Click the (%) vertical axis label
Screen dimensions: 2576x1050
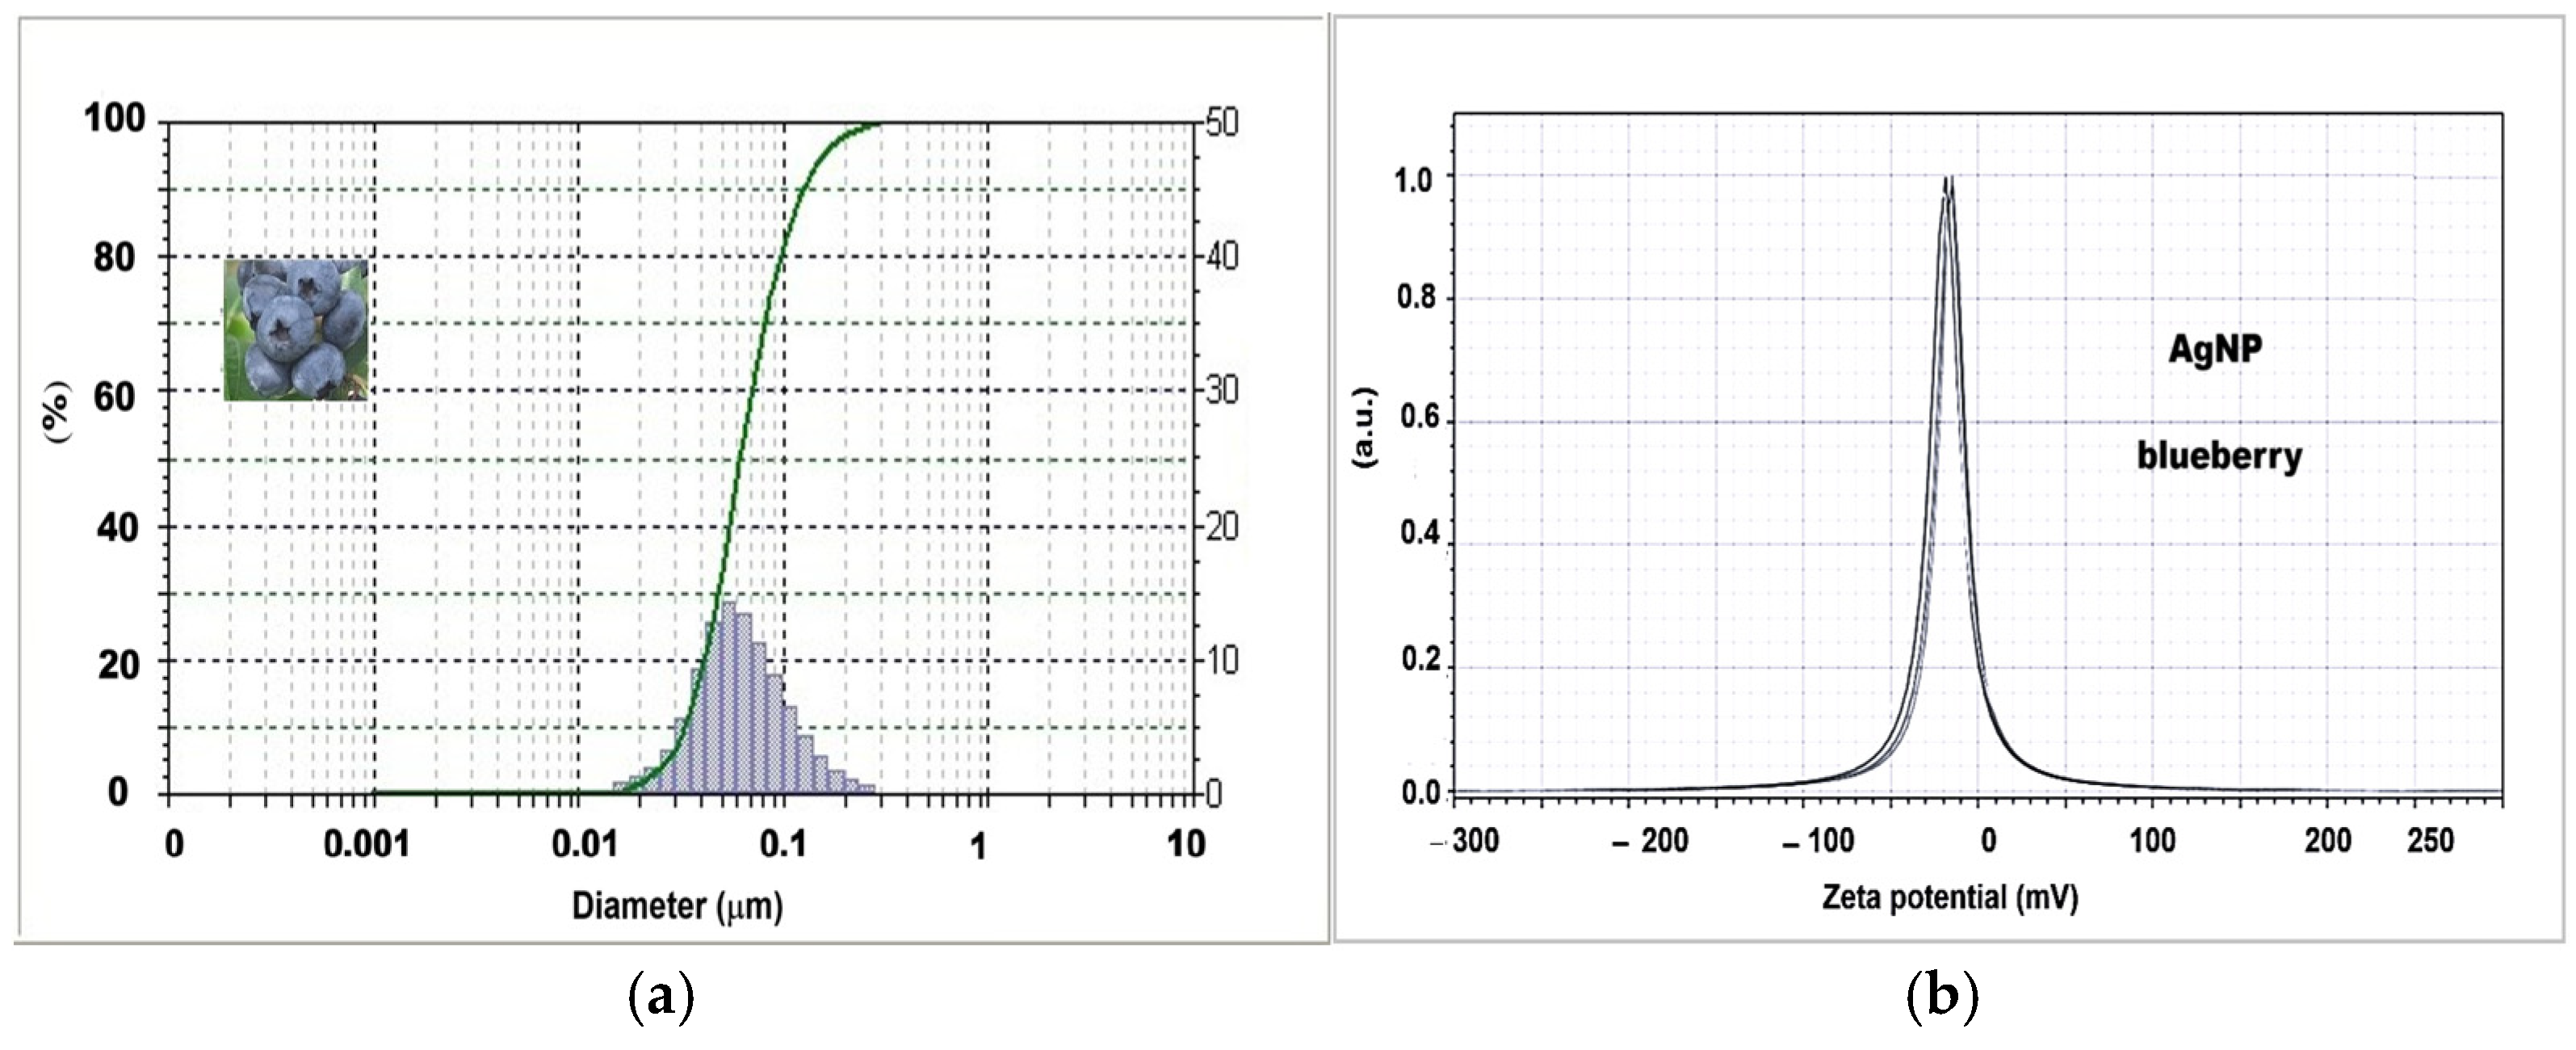(x=57, y=412)
